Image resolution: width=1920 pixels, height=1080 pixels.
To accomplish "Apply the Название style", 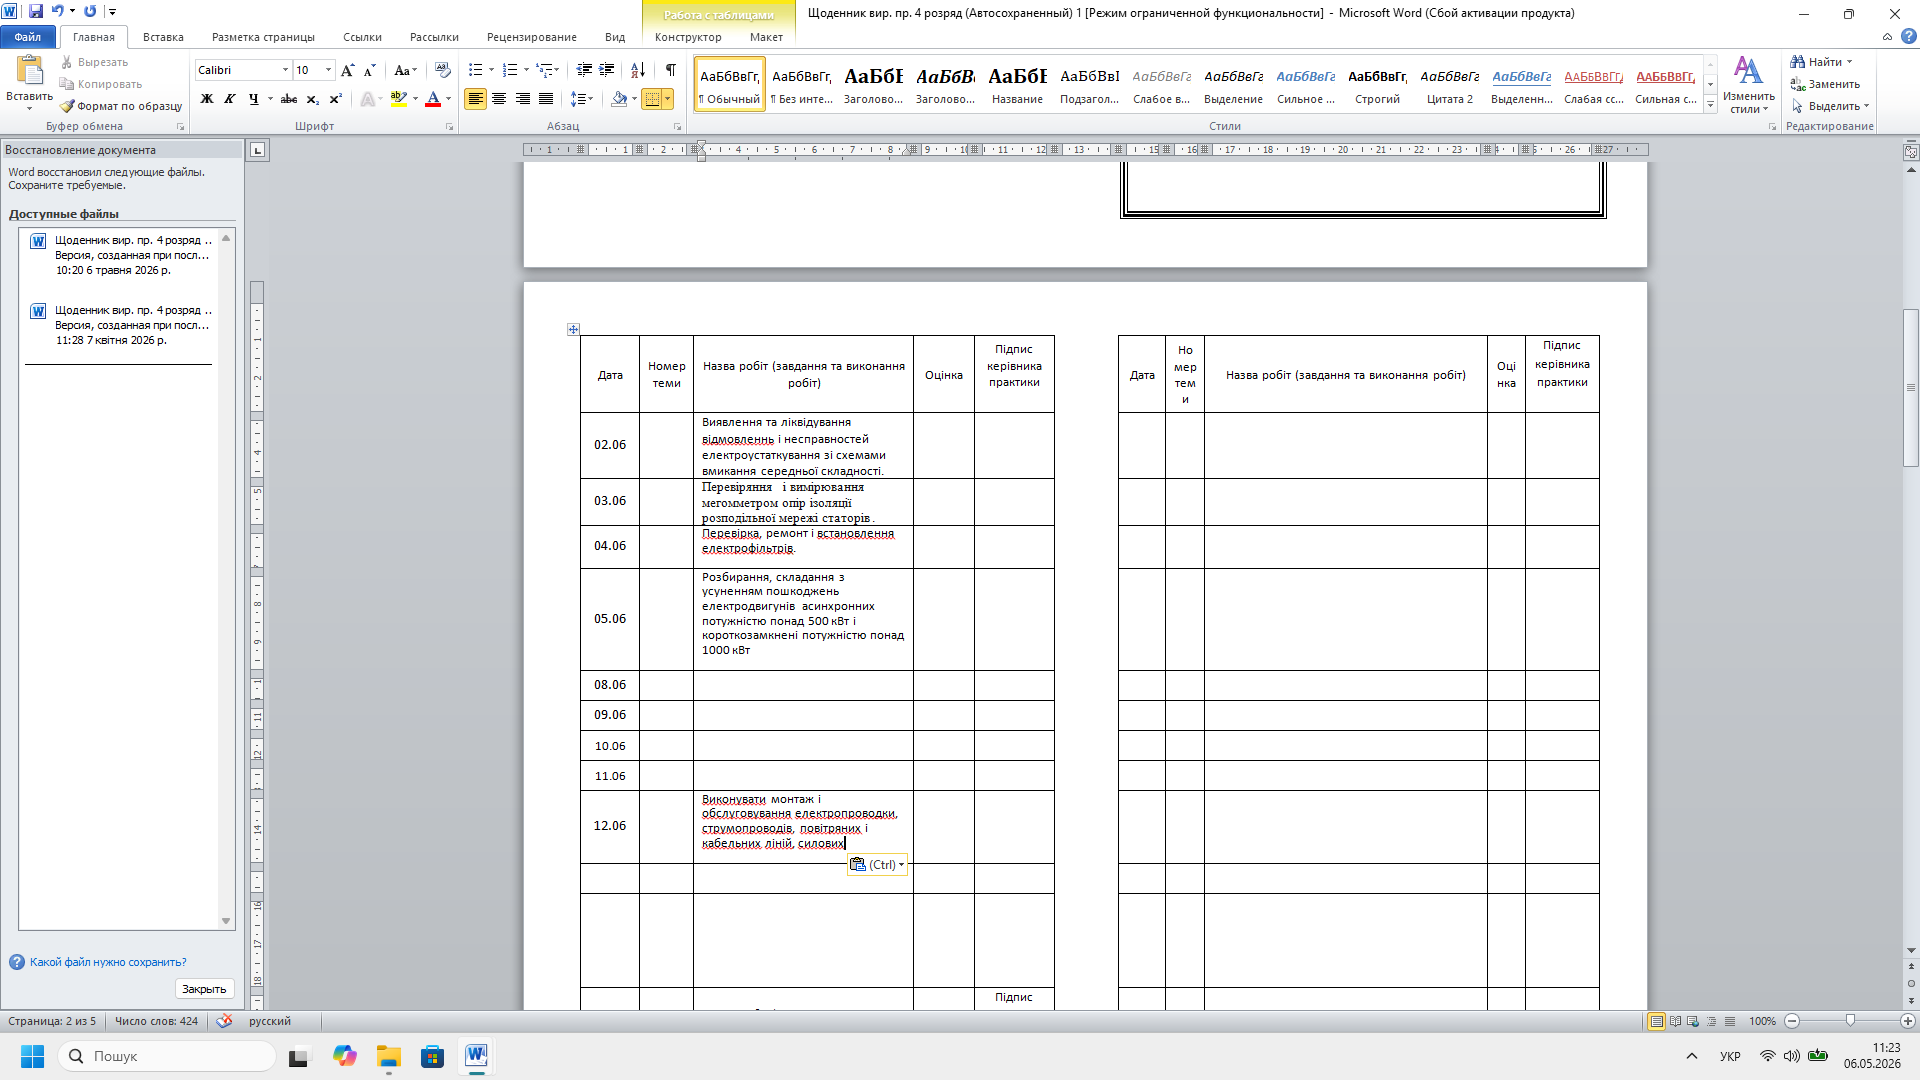I will (1018, 84).
